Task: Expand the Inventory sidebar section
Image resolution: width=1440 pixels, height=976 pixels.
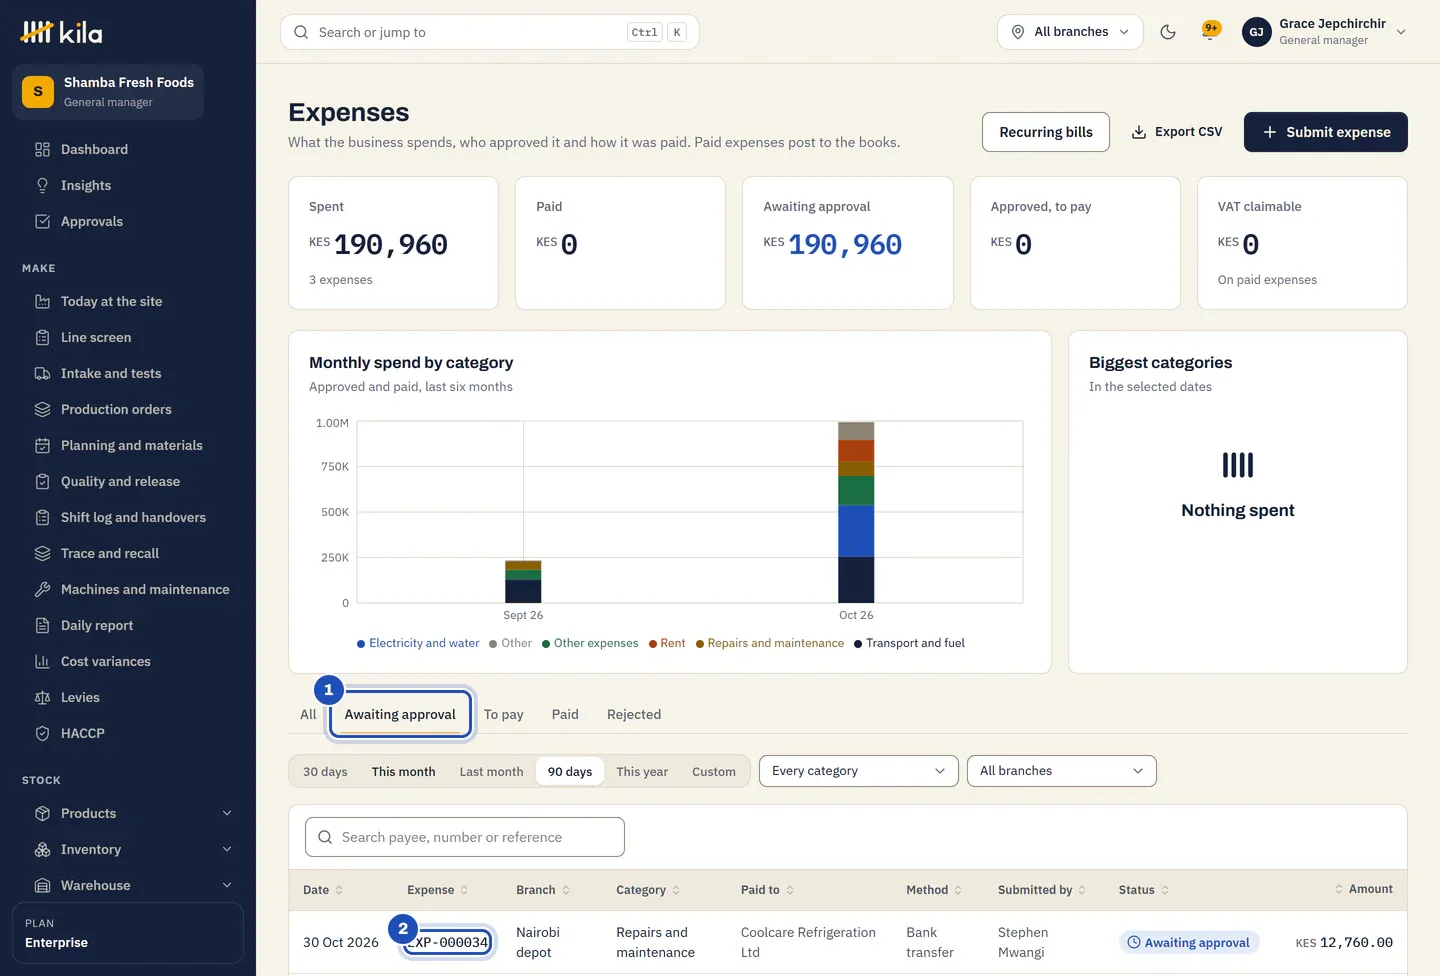Action: click(132, 849)
